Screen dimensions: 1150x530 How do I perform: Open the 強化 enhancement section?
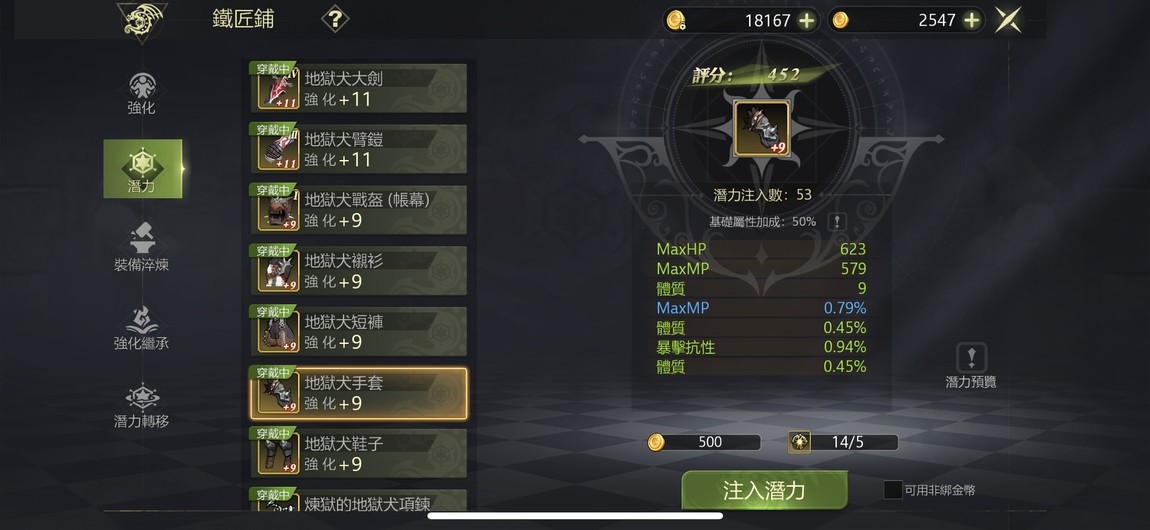pos(142,93)
